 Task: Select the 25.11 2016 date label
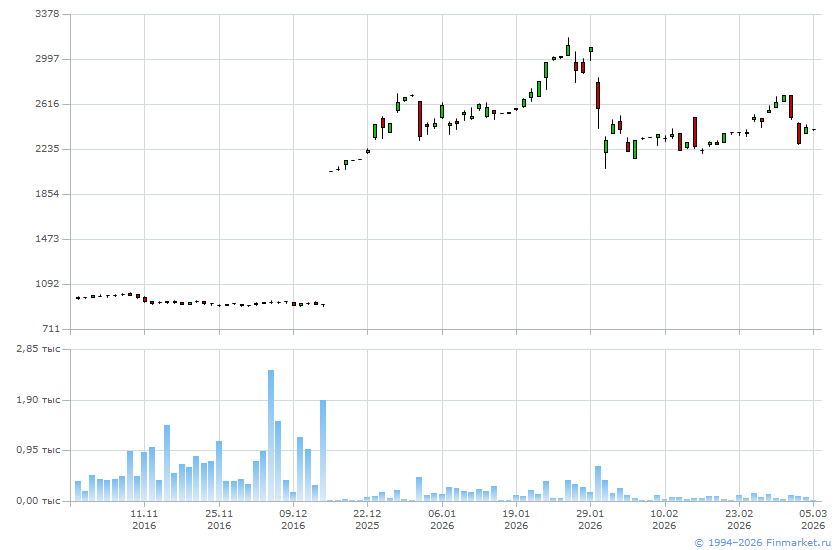tap(219, 519)
